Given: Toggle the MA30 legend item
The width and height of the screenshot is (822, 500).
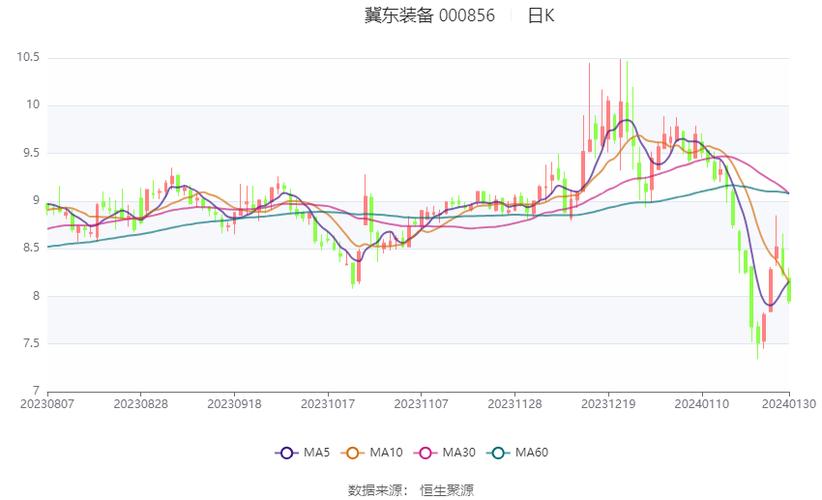Looking at the screenshot, I should [445, 452].
